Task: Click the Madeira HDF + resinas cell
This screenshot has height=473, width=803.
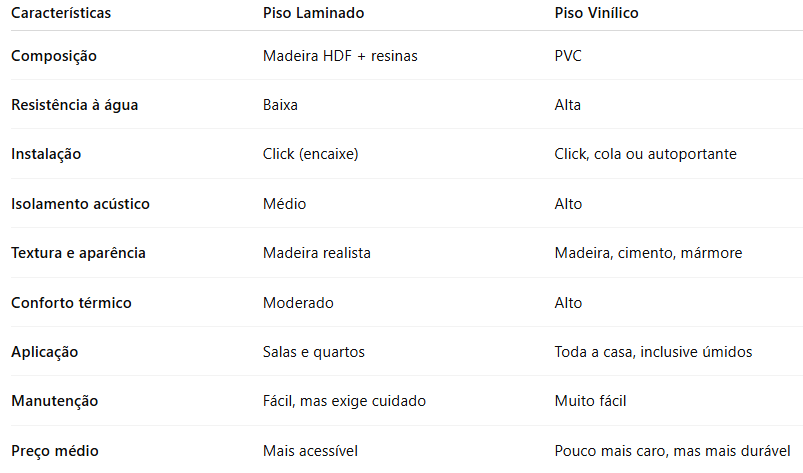Action: (340, 56)
